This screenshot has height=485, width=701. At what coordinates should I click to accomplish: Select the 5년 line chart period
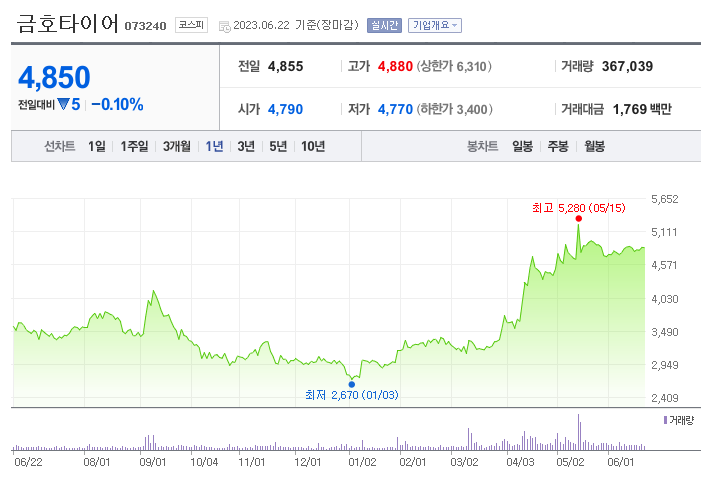[x=278, y=146]
